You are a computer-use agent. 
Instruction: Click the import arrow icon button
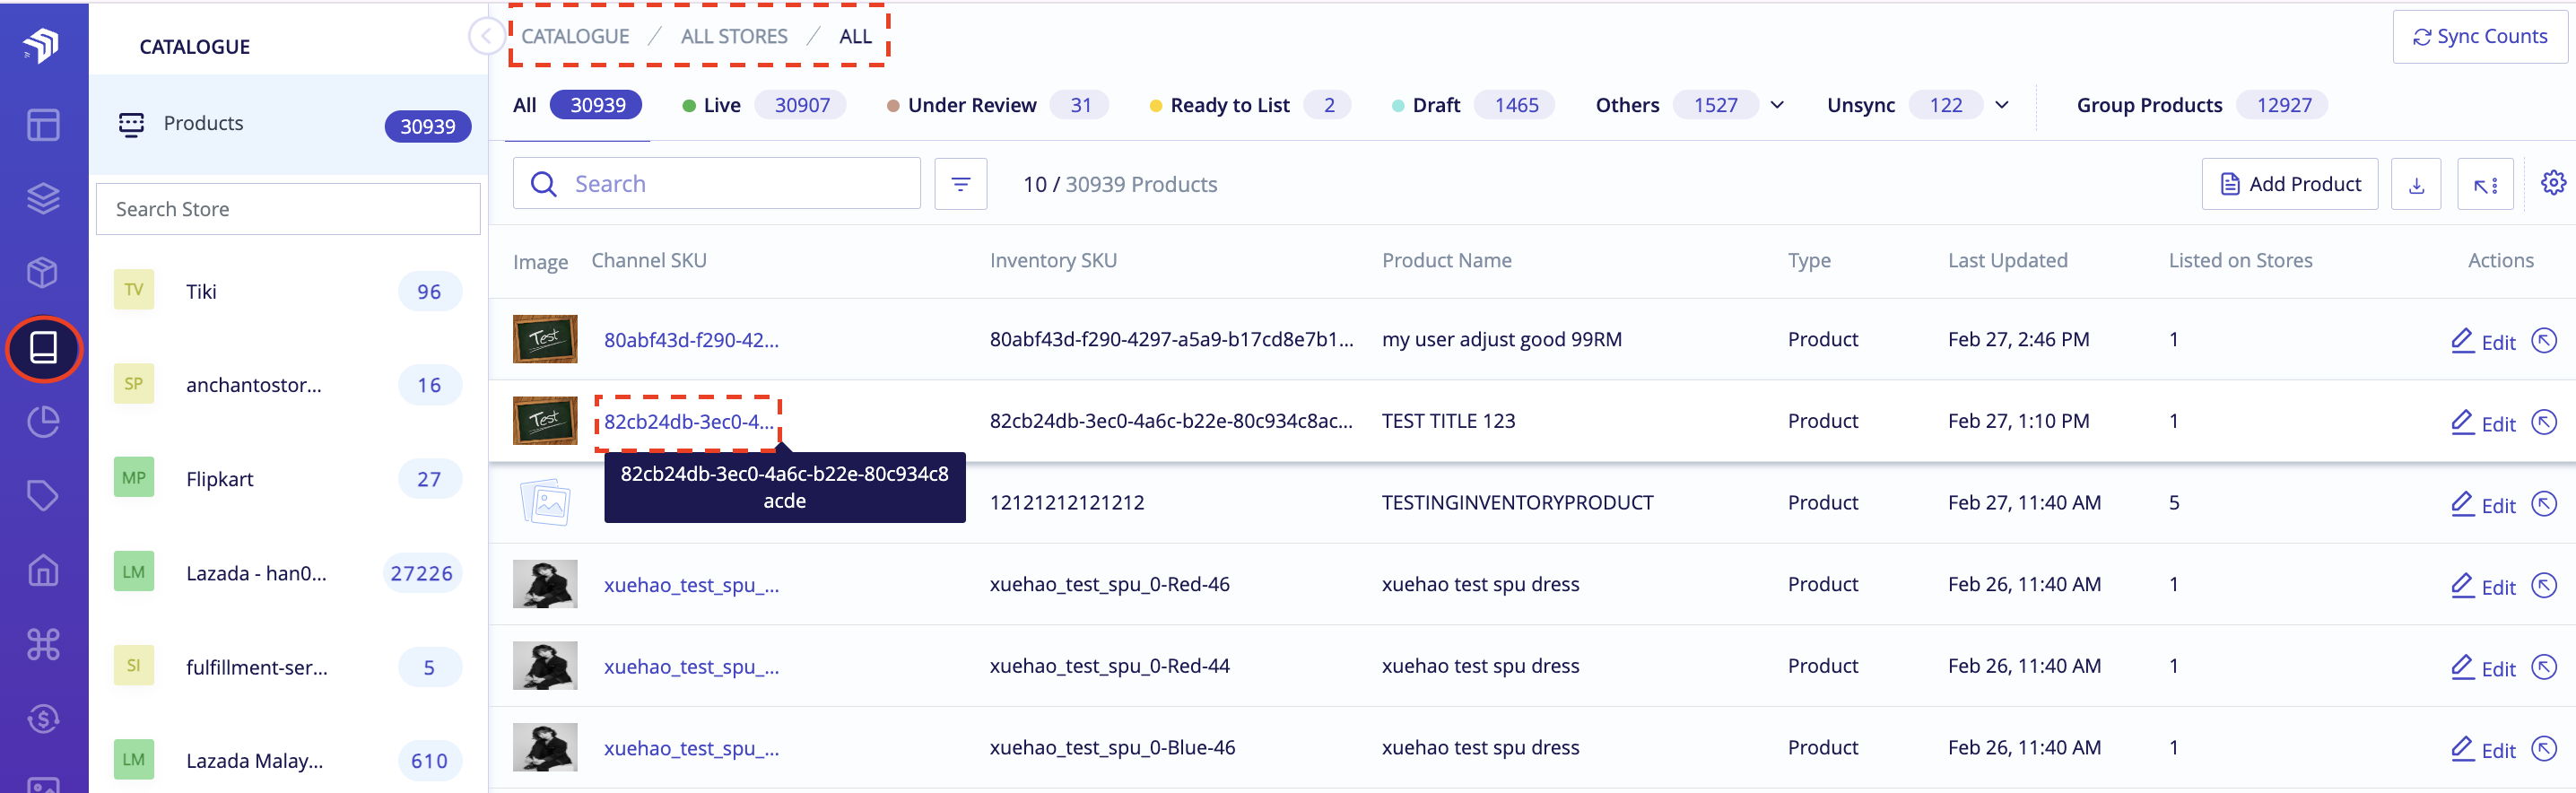click(2485, 184)
